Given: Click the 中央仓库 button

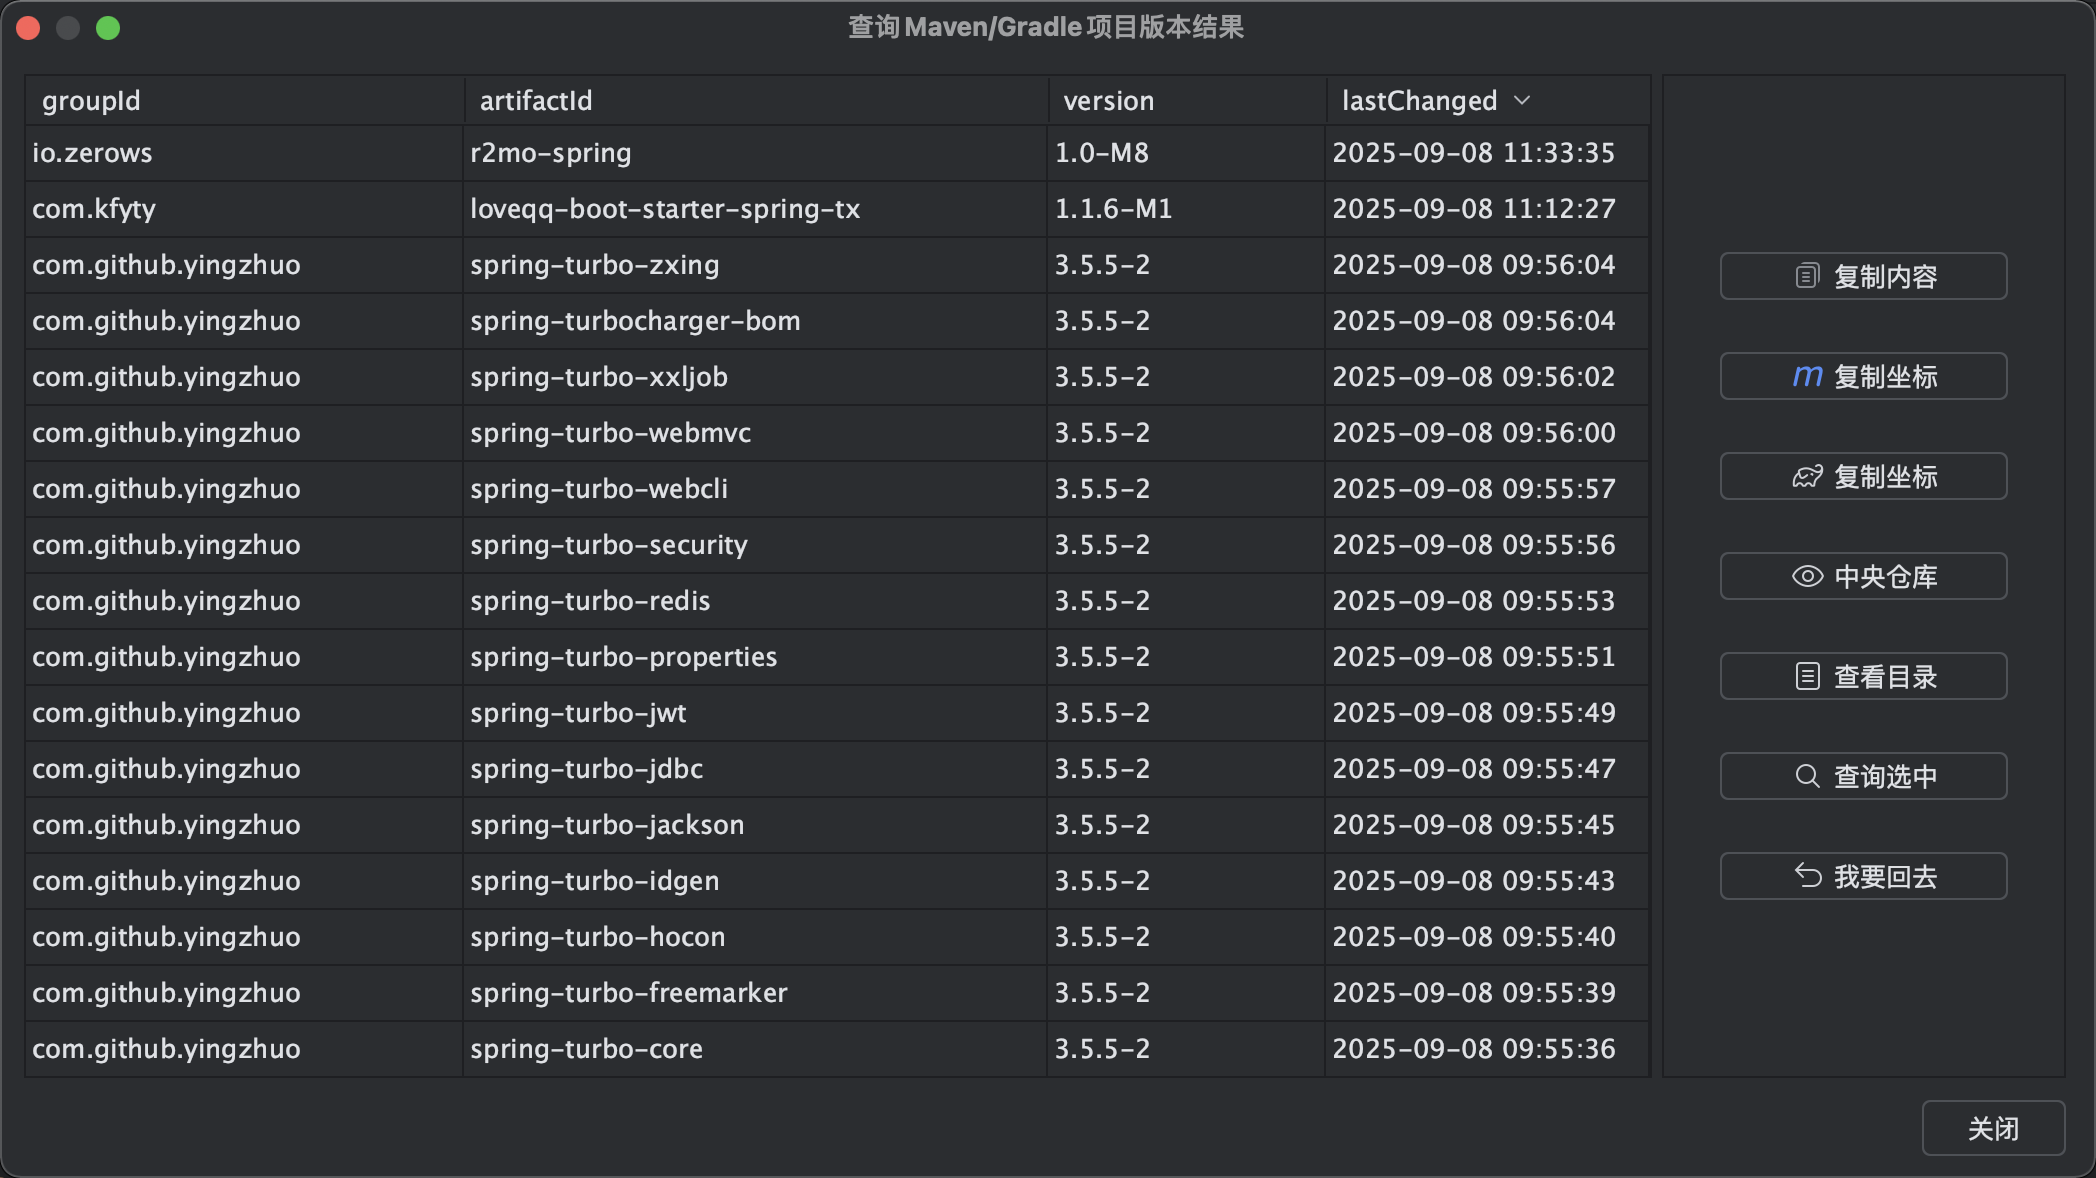Looking at the screenshot, I should pyautogui.click(x=1862, y=576).
